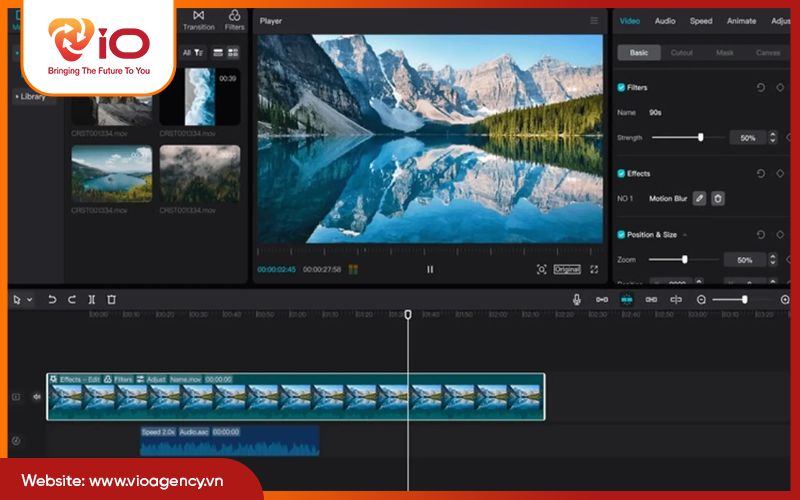Click the Strength value stepper arrows
The width and height of the screenshot is (800, 500).
pos(773,137)
